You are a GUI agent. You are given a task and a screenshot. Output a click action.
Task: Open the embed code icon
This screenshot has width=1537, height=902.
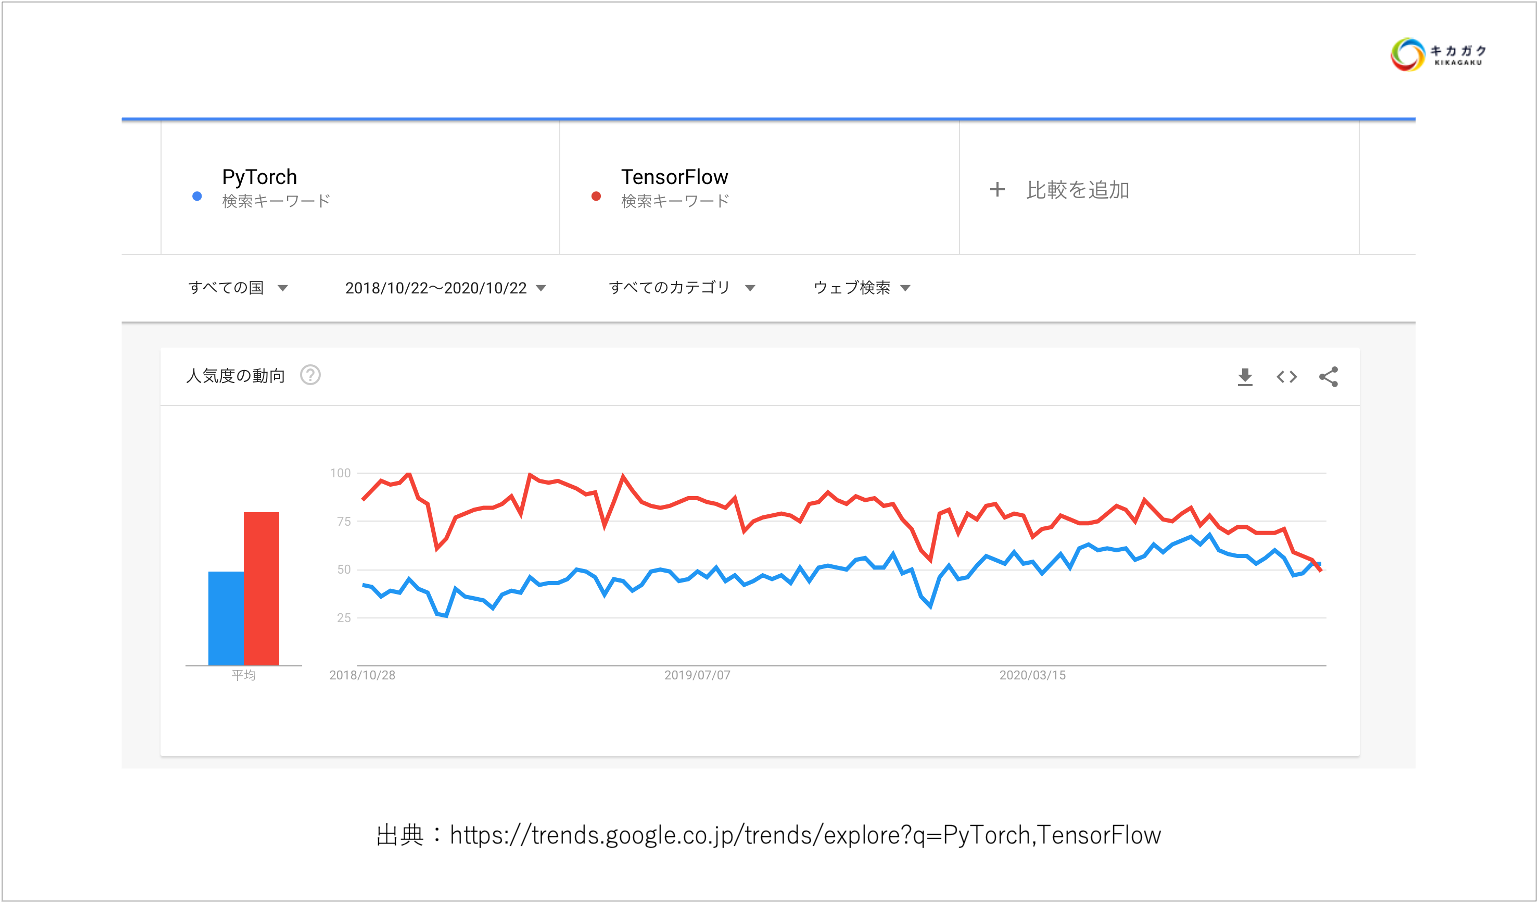1287,377
